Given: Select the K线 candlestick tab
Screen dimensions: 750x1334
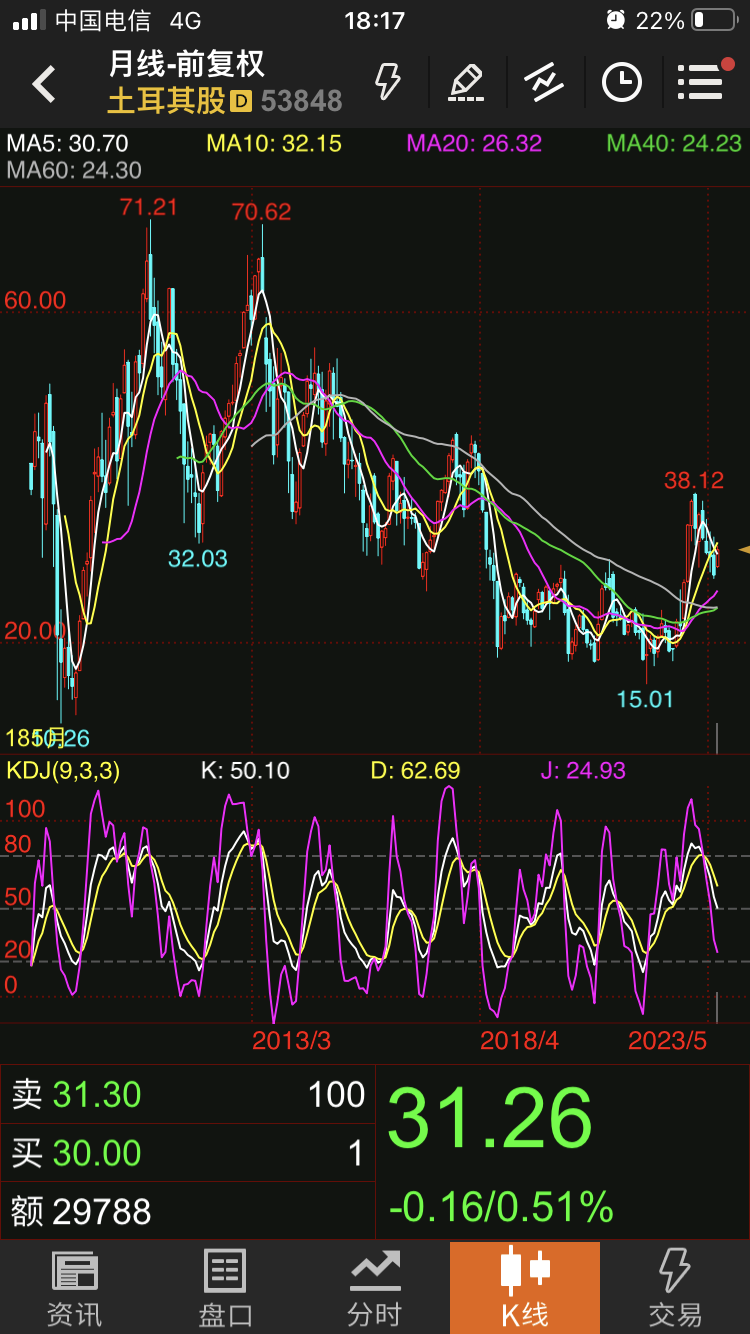Looking at the screenshot, I should (525, 1288).
